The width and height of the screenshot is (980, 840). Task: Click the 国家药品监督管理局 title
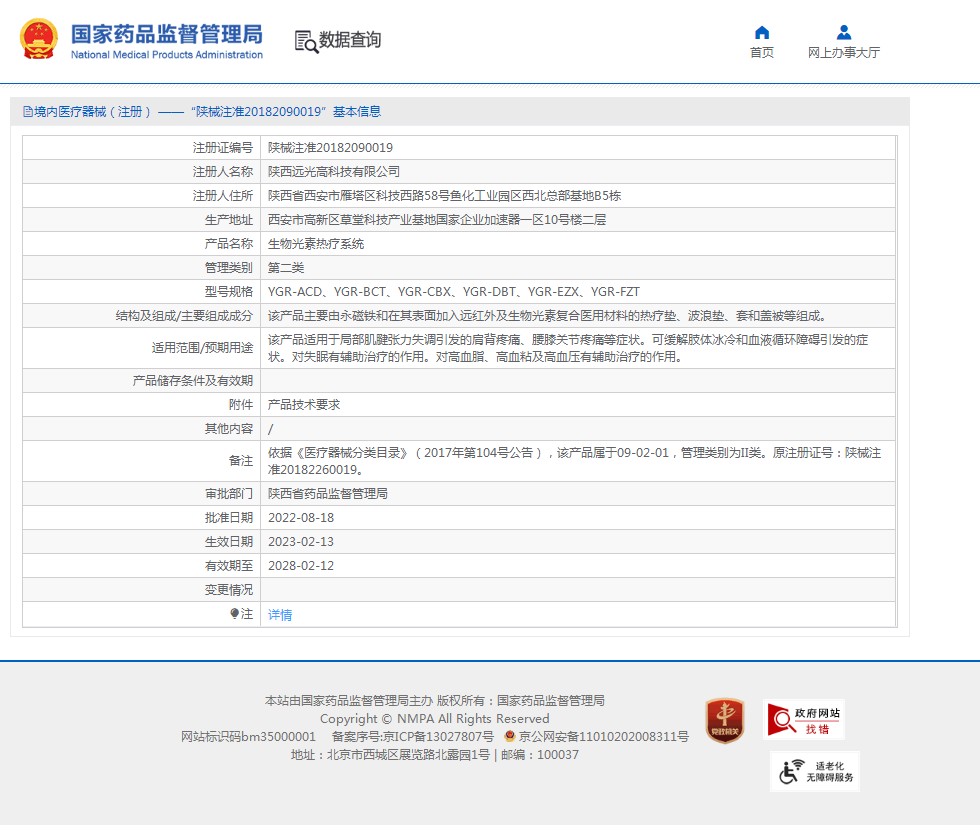coord(167,34)
